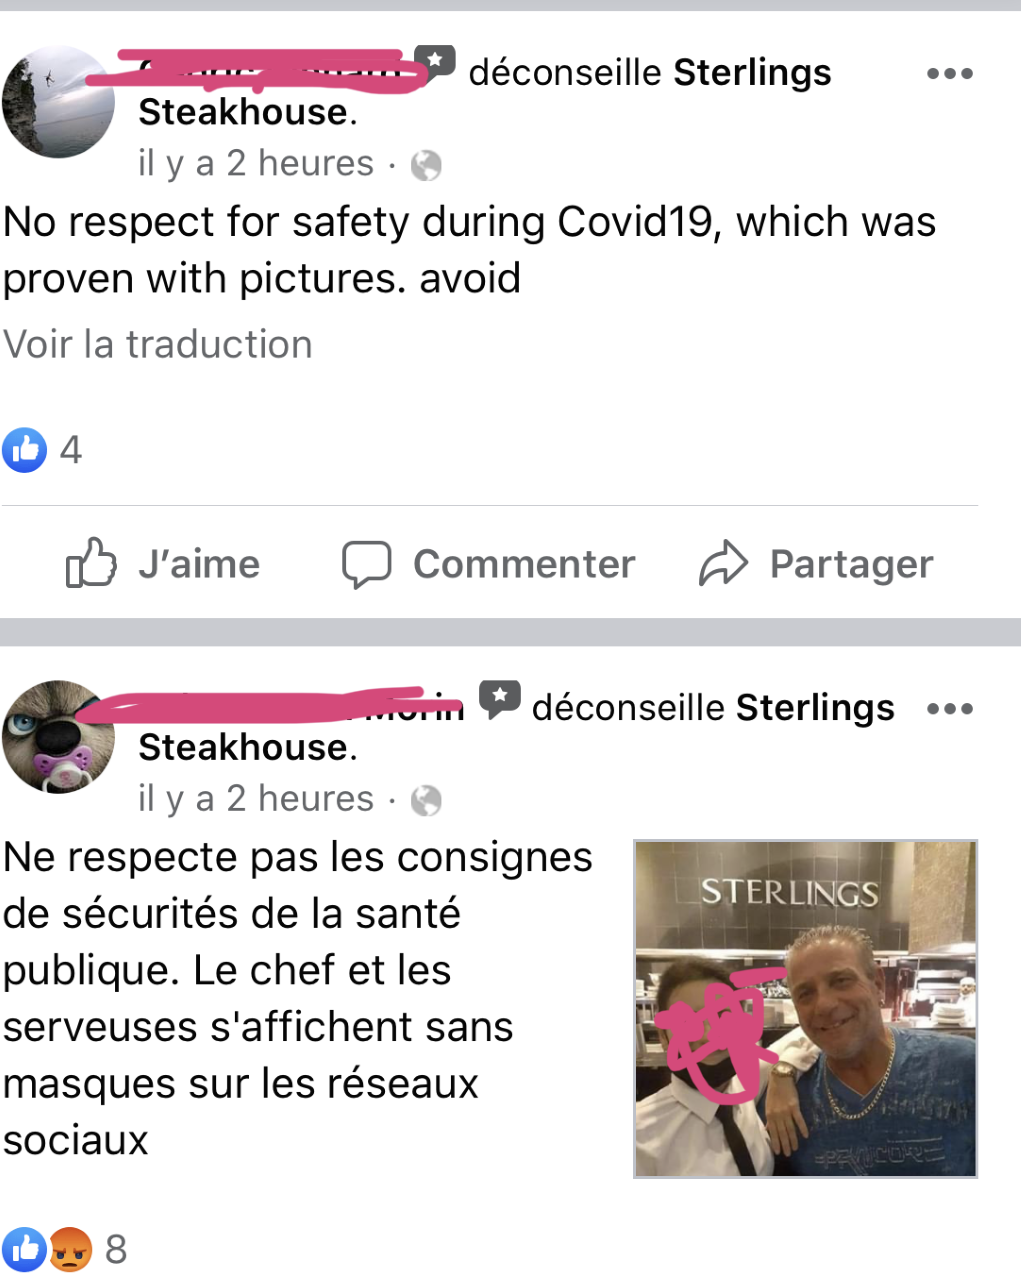Open the Sterlings restaurant photo attachment
Screen dimensions: 1021x1280
(x=805, y=1009)
